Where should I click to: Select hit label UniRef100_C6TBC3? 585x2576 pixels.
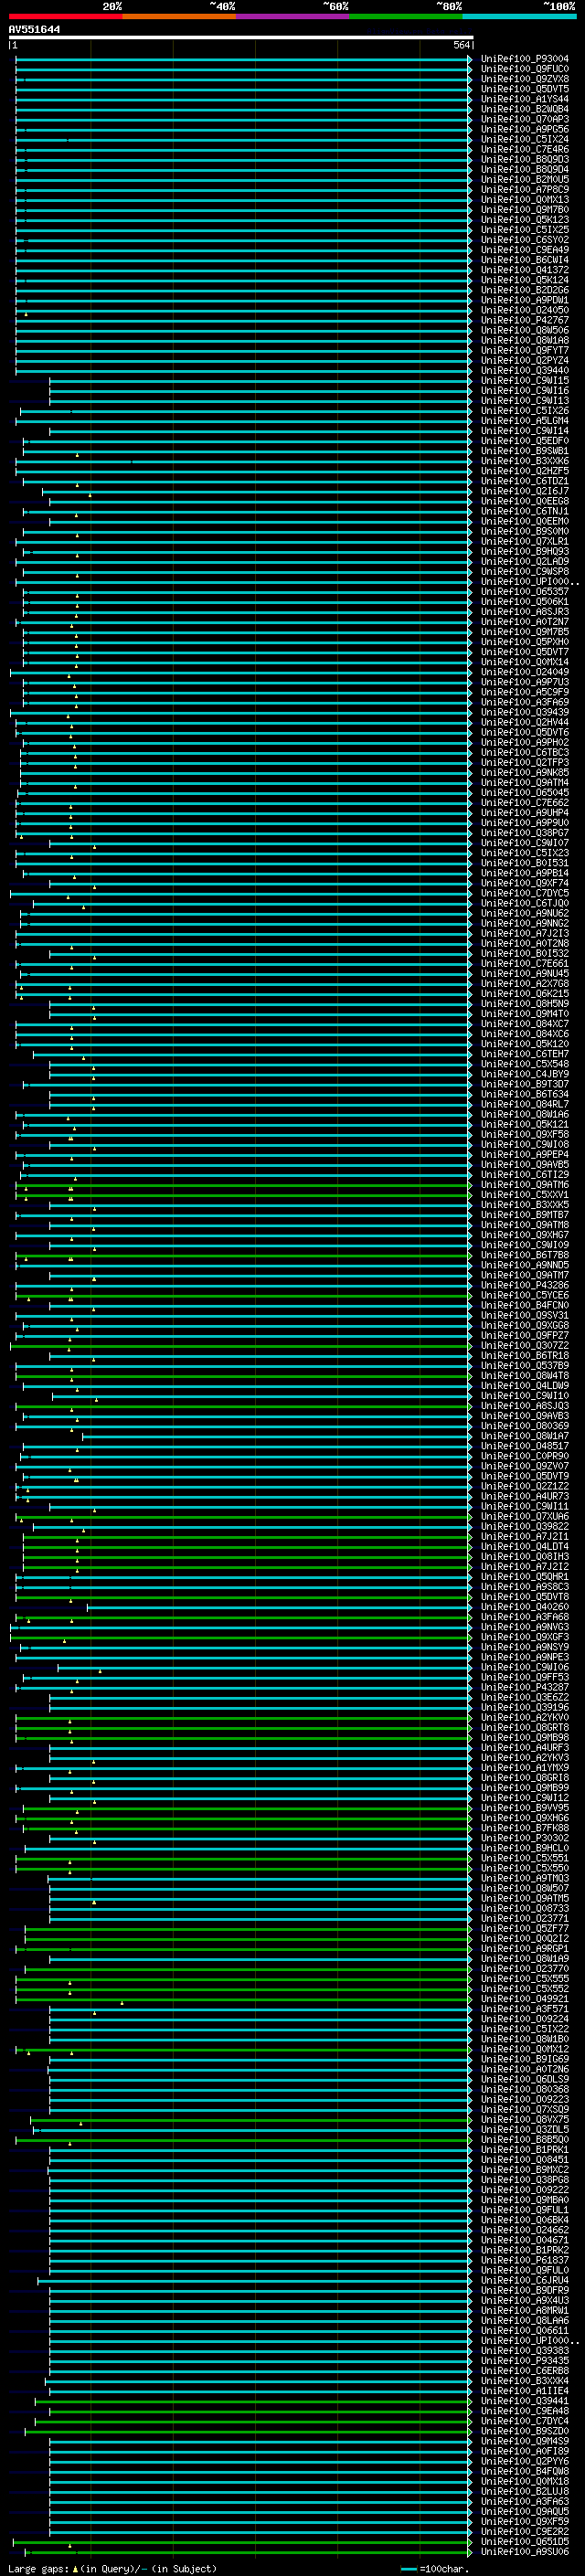(x=525, y=752)
